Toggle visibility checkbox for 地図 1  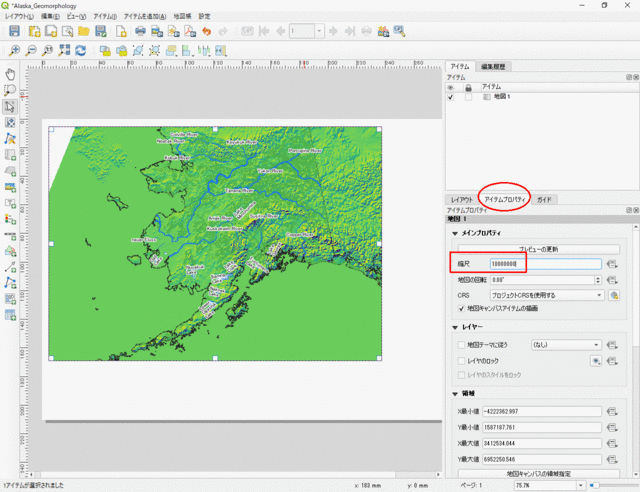(x=451, y=97)
